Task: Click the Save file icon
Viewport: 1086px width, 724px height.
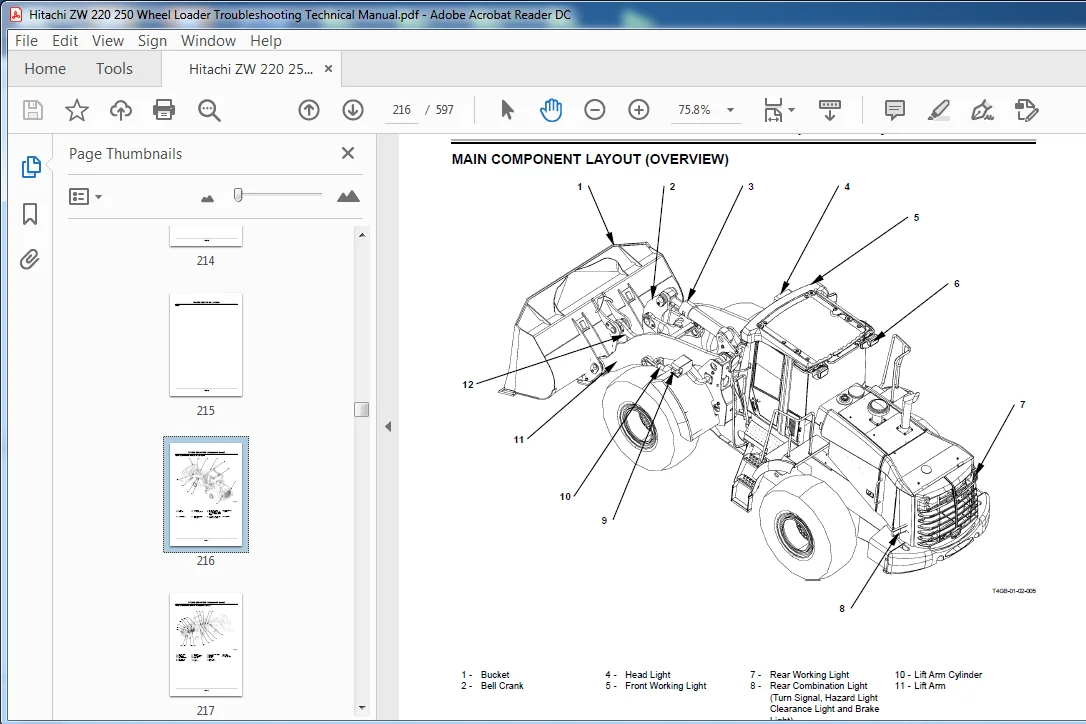Action: click(33, 110)
